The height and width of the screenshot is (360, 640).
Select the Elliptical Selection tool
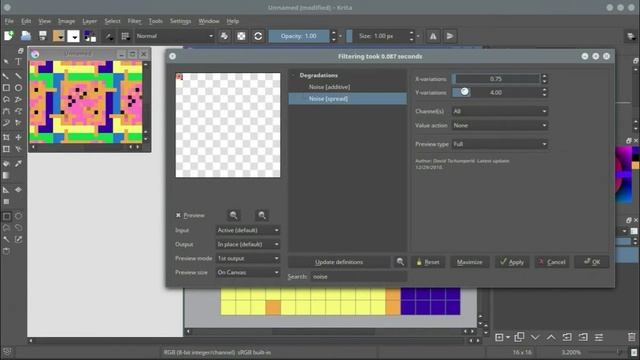pyautogui.click(x=18, y=216)
